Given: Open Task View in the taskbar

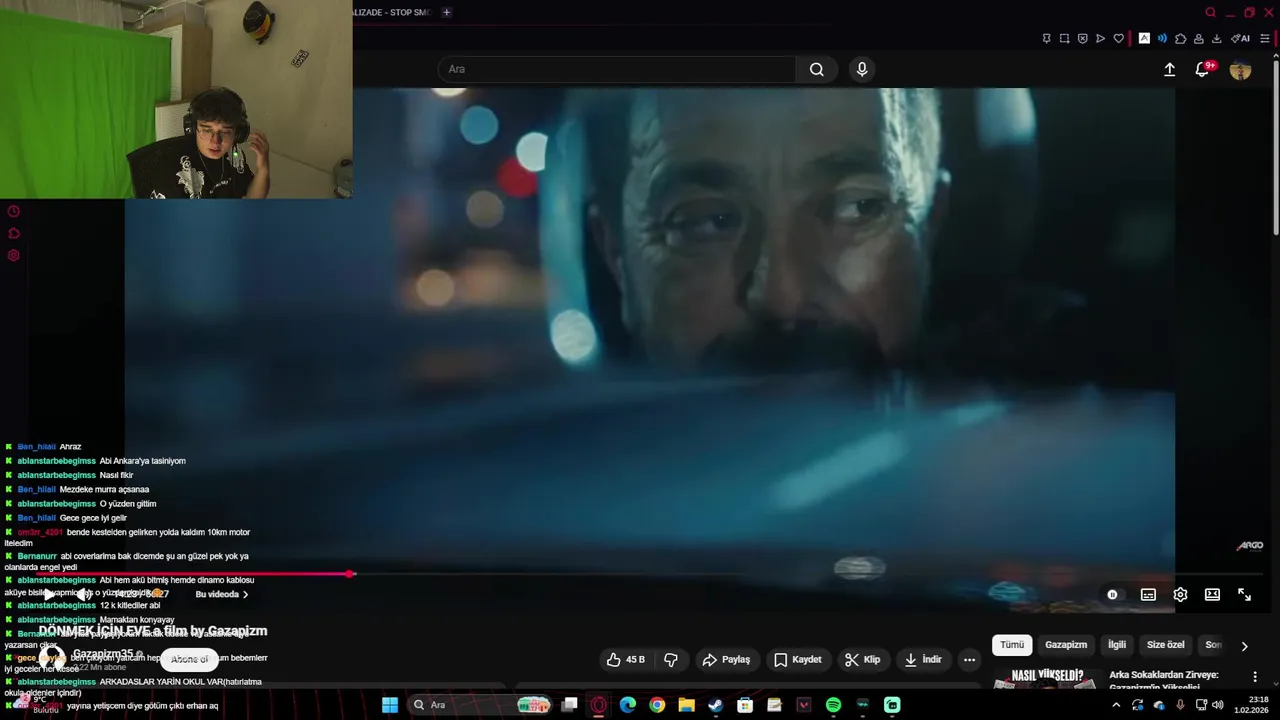Looking at the screenshot, I should [x=569, y=705].
